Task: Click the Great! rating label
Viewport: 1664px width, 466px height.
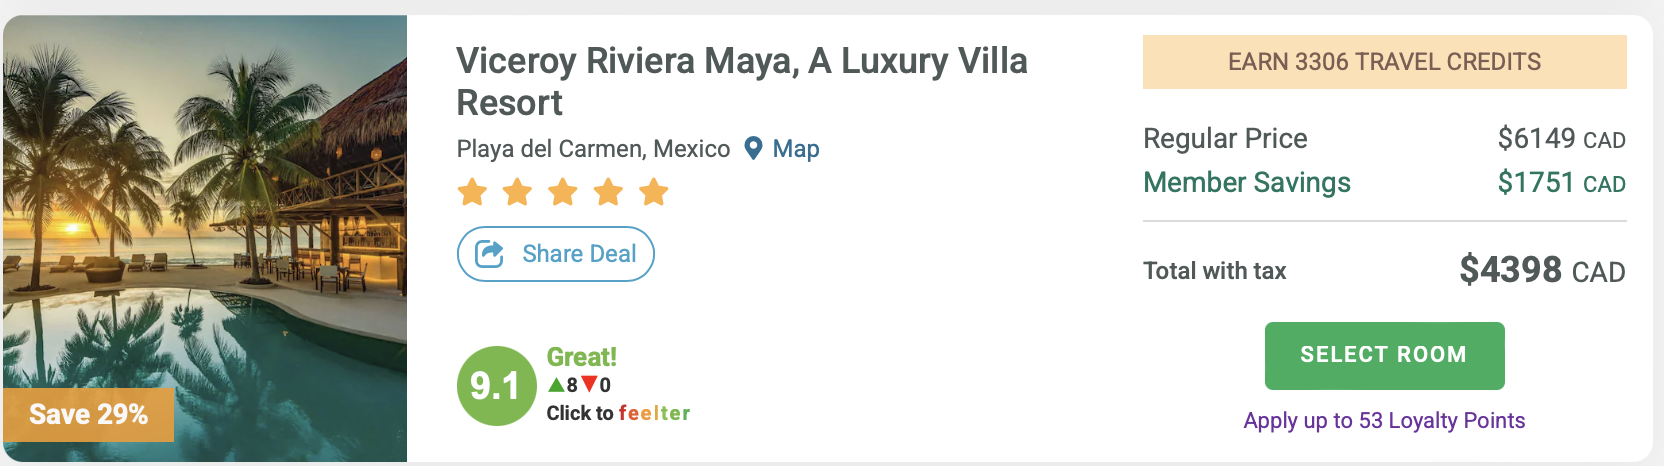Action: click(x=581, y=357)
